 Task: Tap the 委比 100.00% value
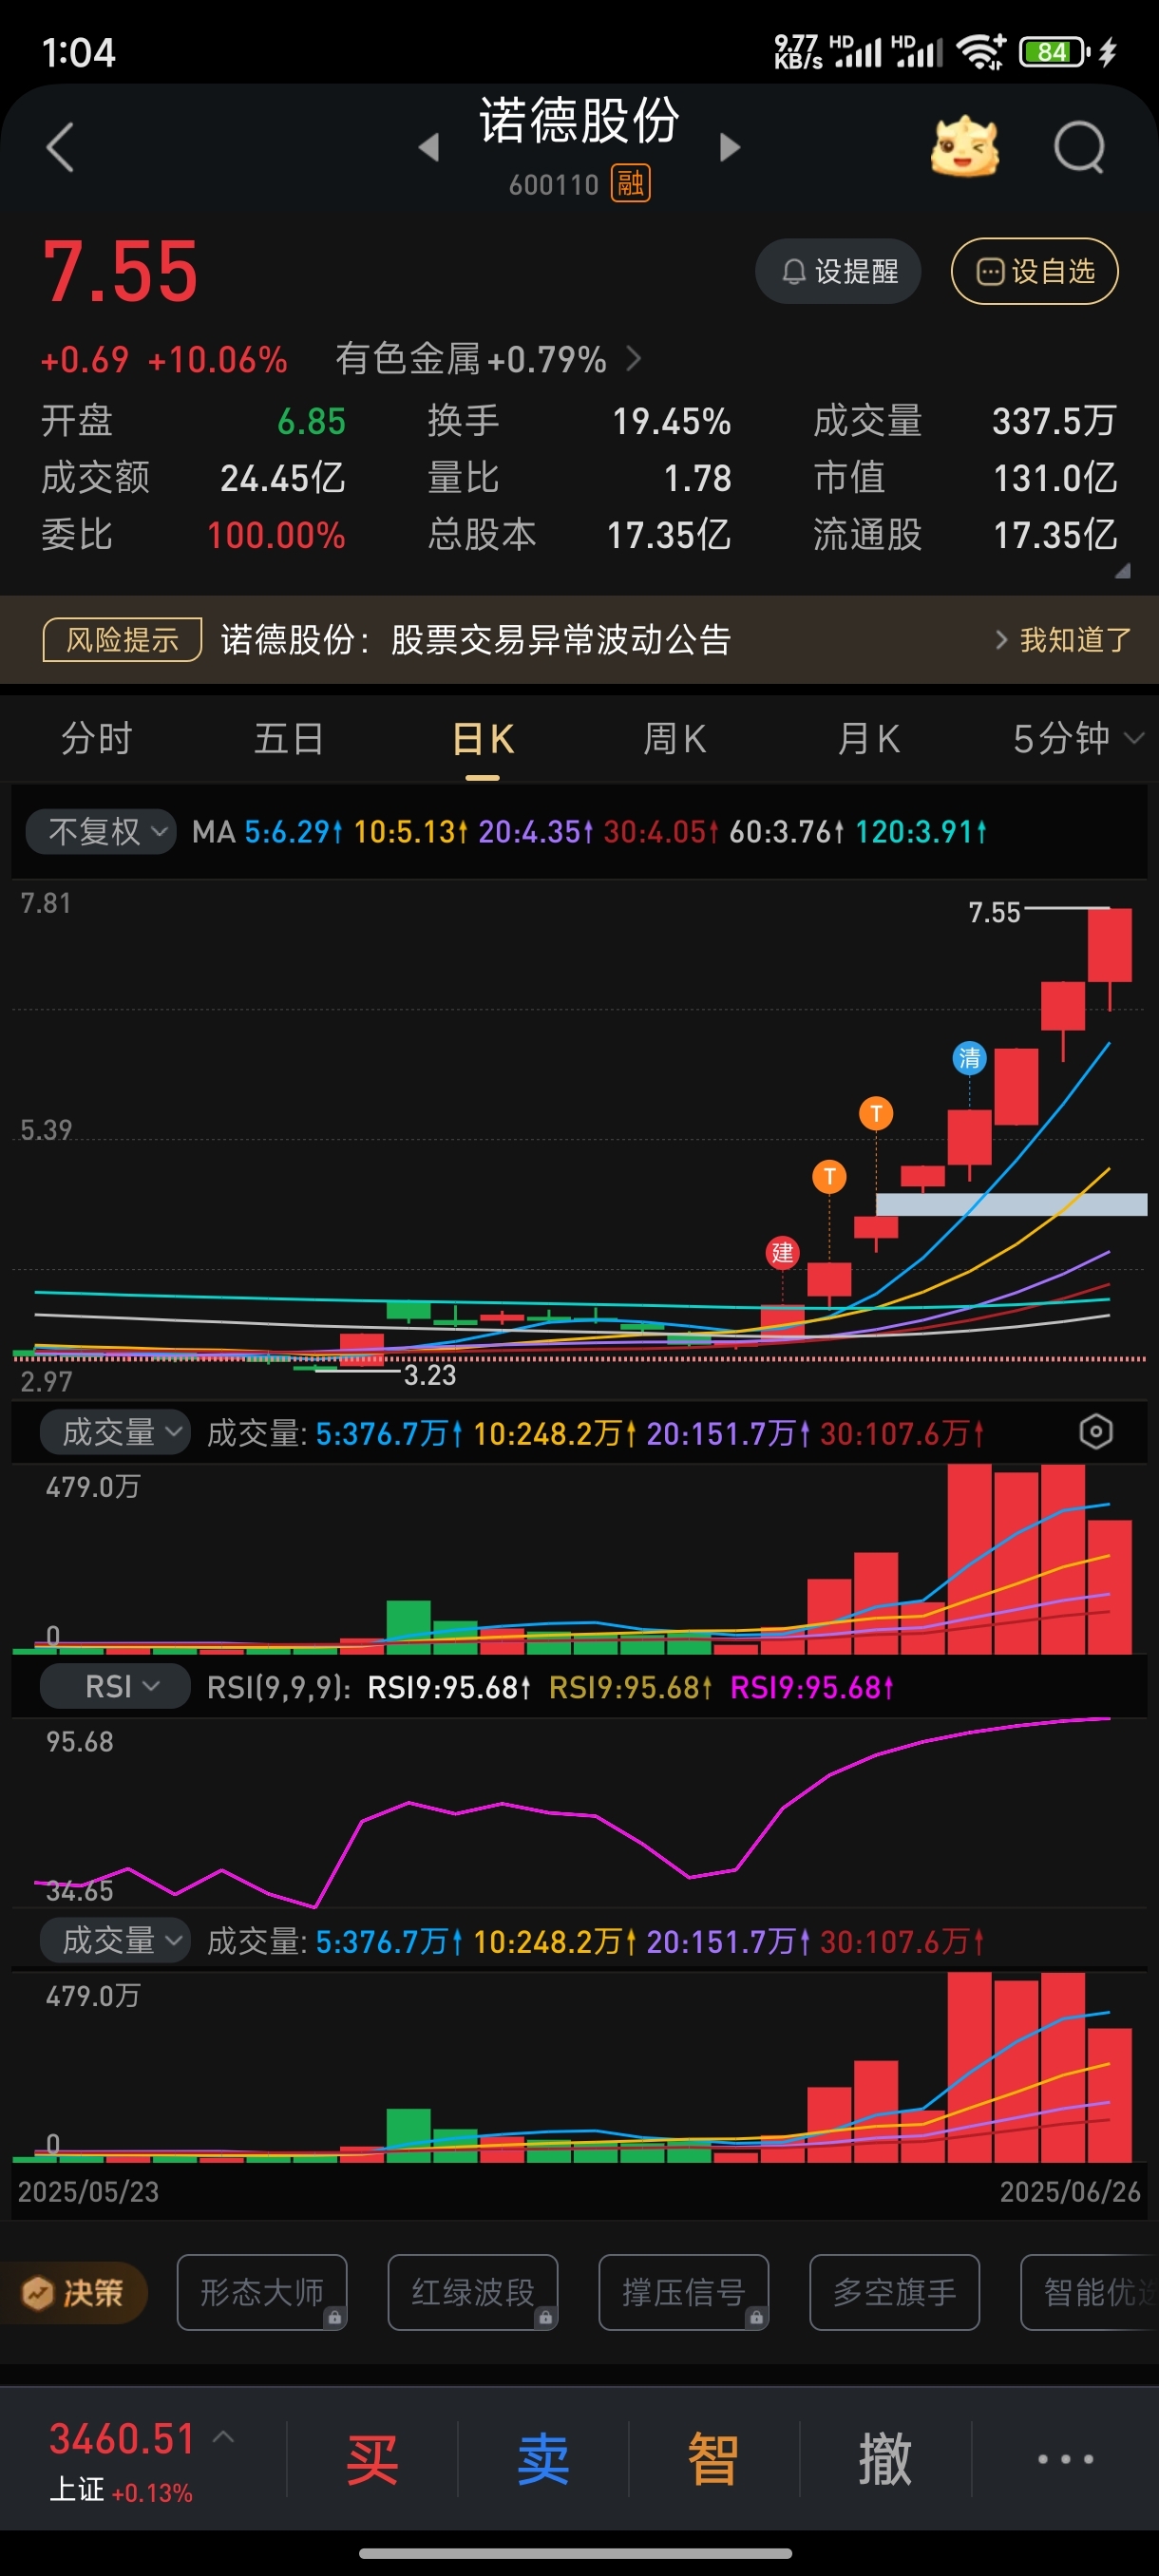point(276,535)
